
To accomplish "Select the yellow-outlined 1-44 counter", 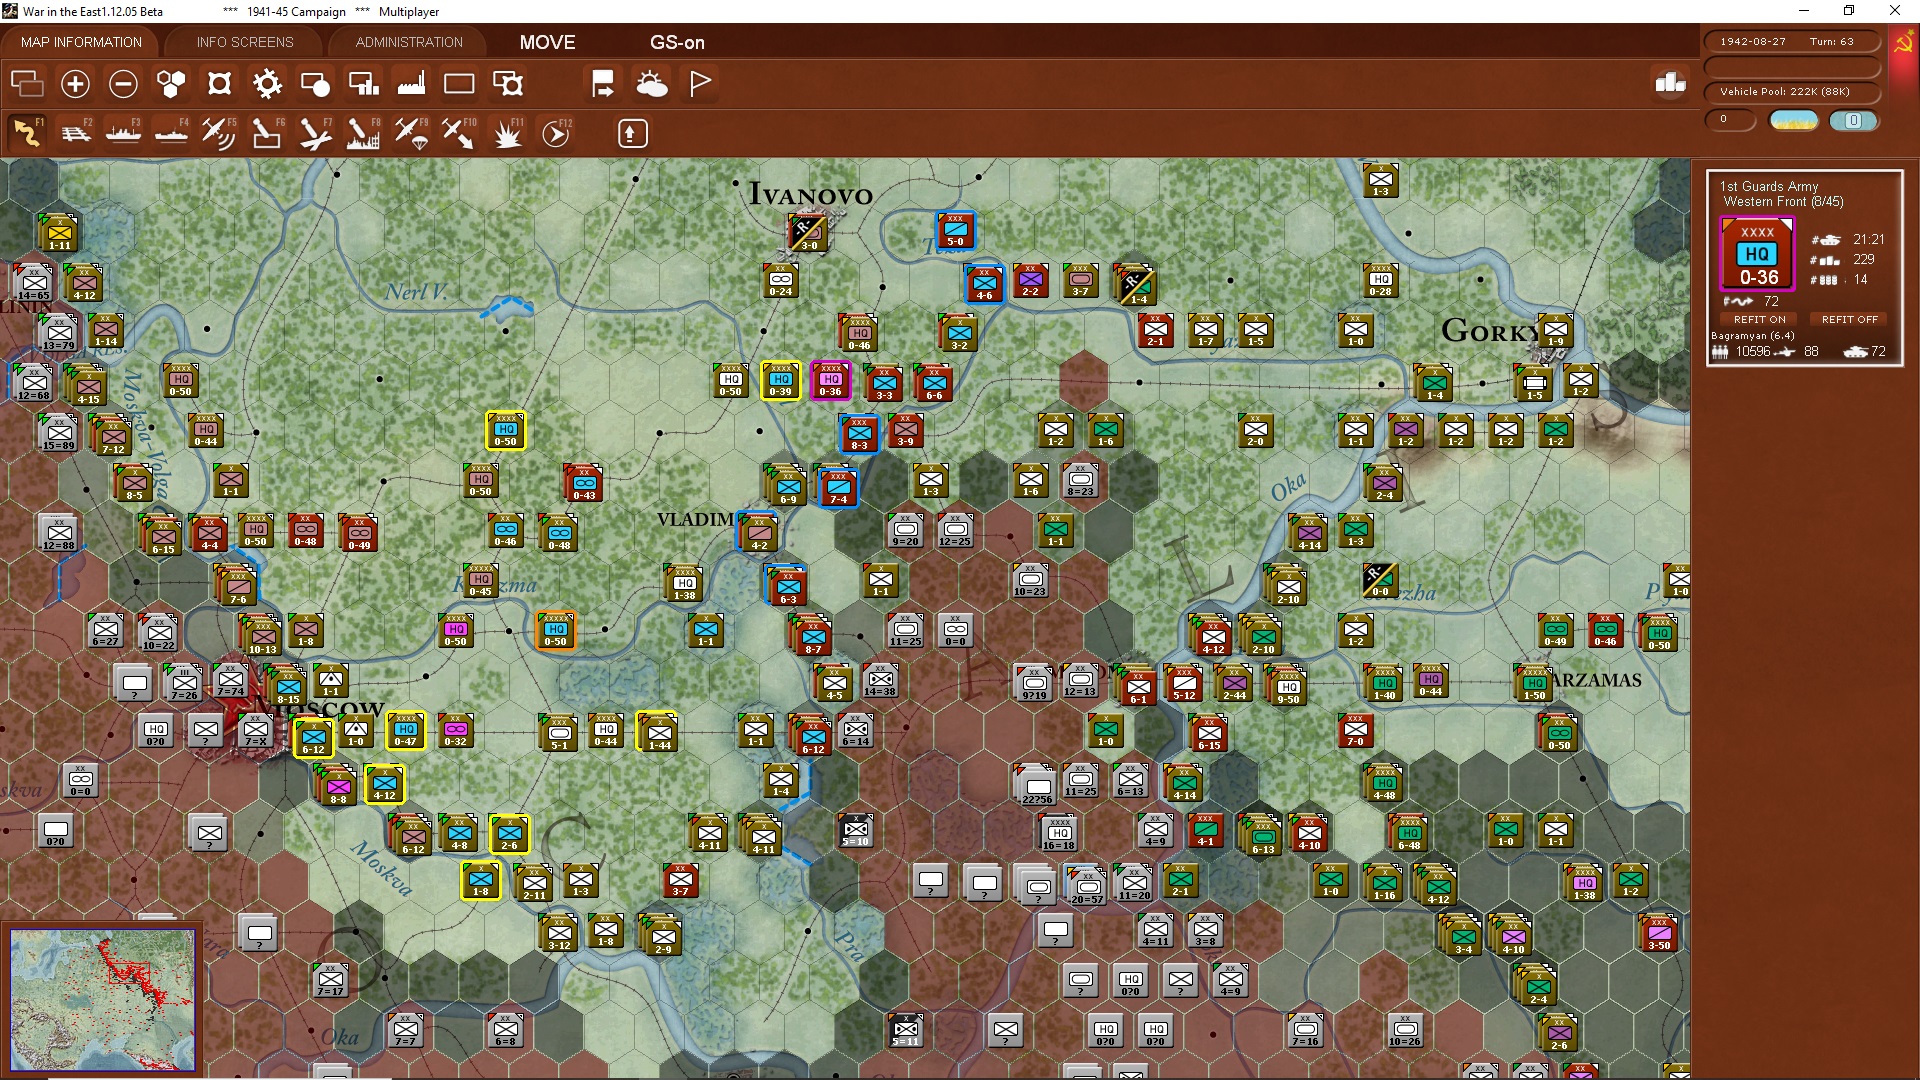I will (659, 733).
